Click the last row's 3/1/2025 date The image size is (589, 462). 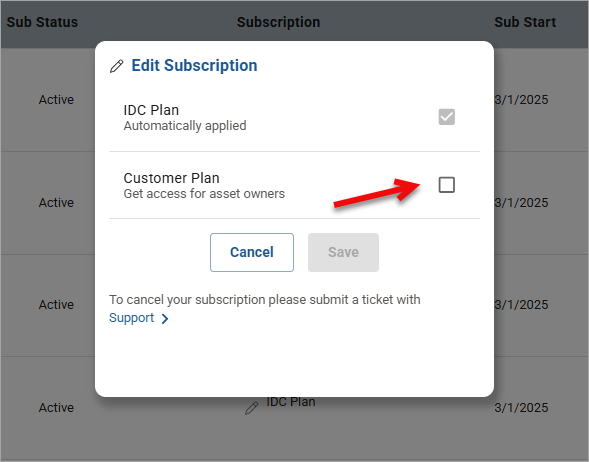(521, 408)
